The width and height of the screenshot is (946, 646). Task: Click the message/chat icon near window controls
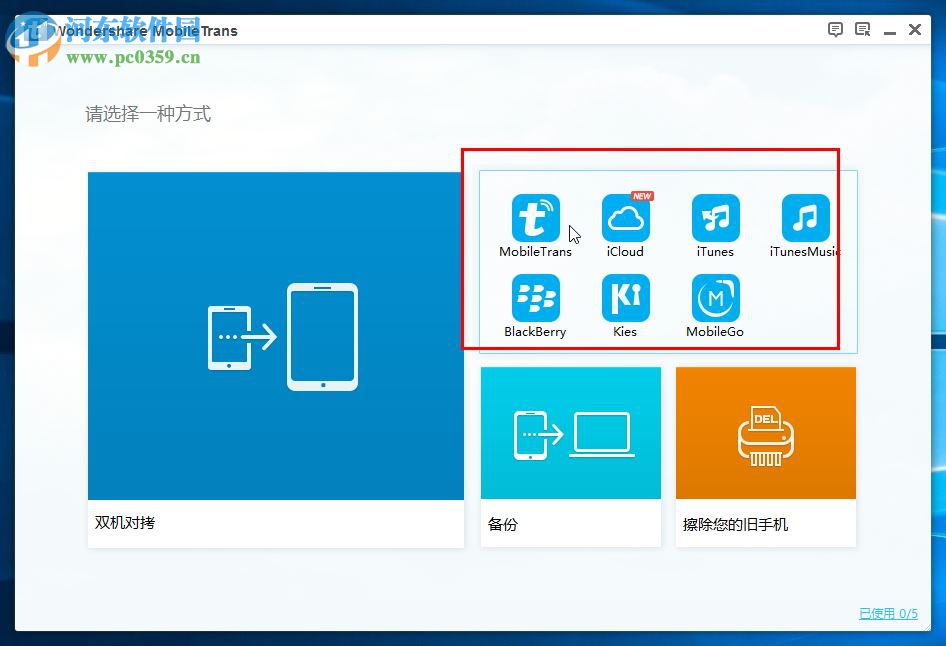coord(861,29)
